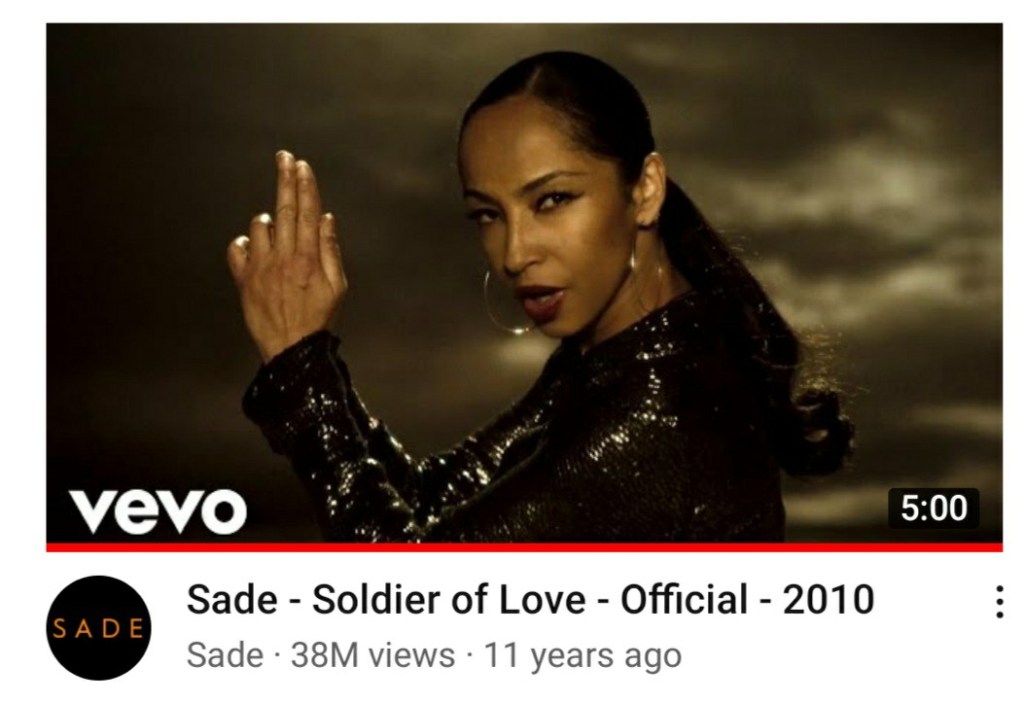Click the orange SADE lettering in avatar

99,629
